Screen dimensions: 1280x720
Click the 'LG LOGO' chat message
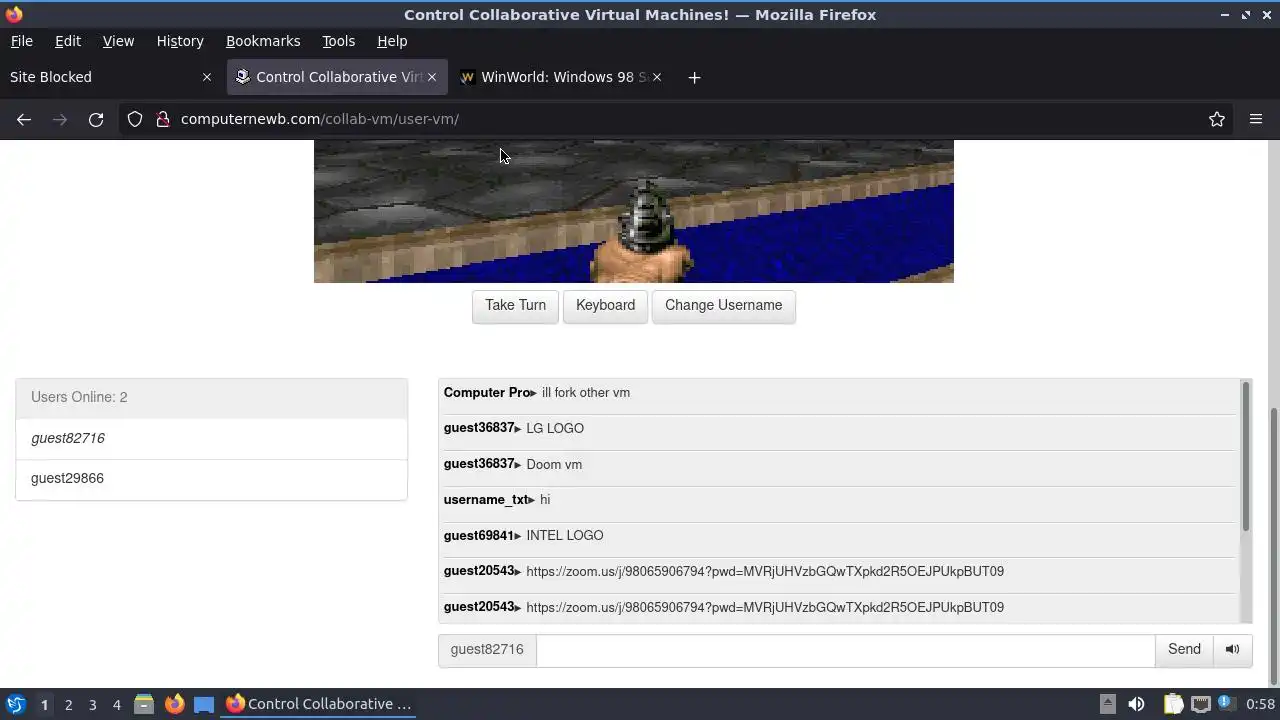554,428
